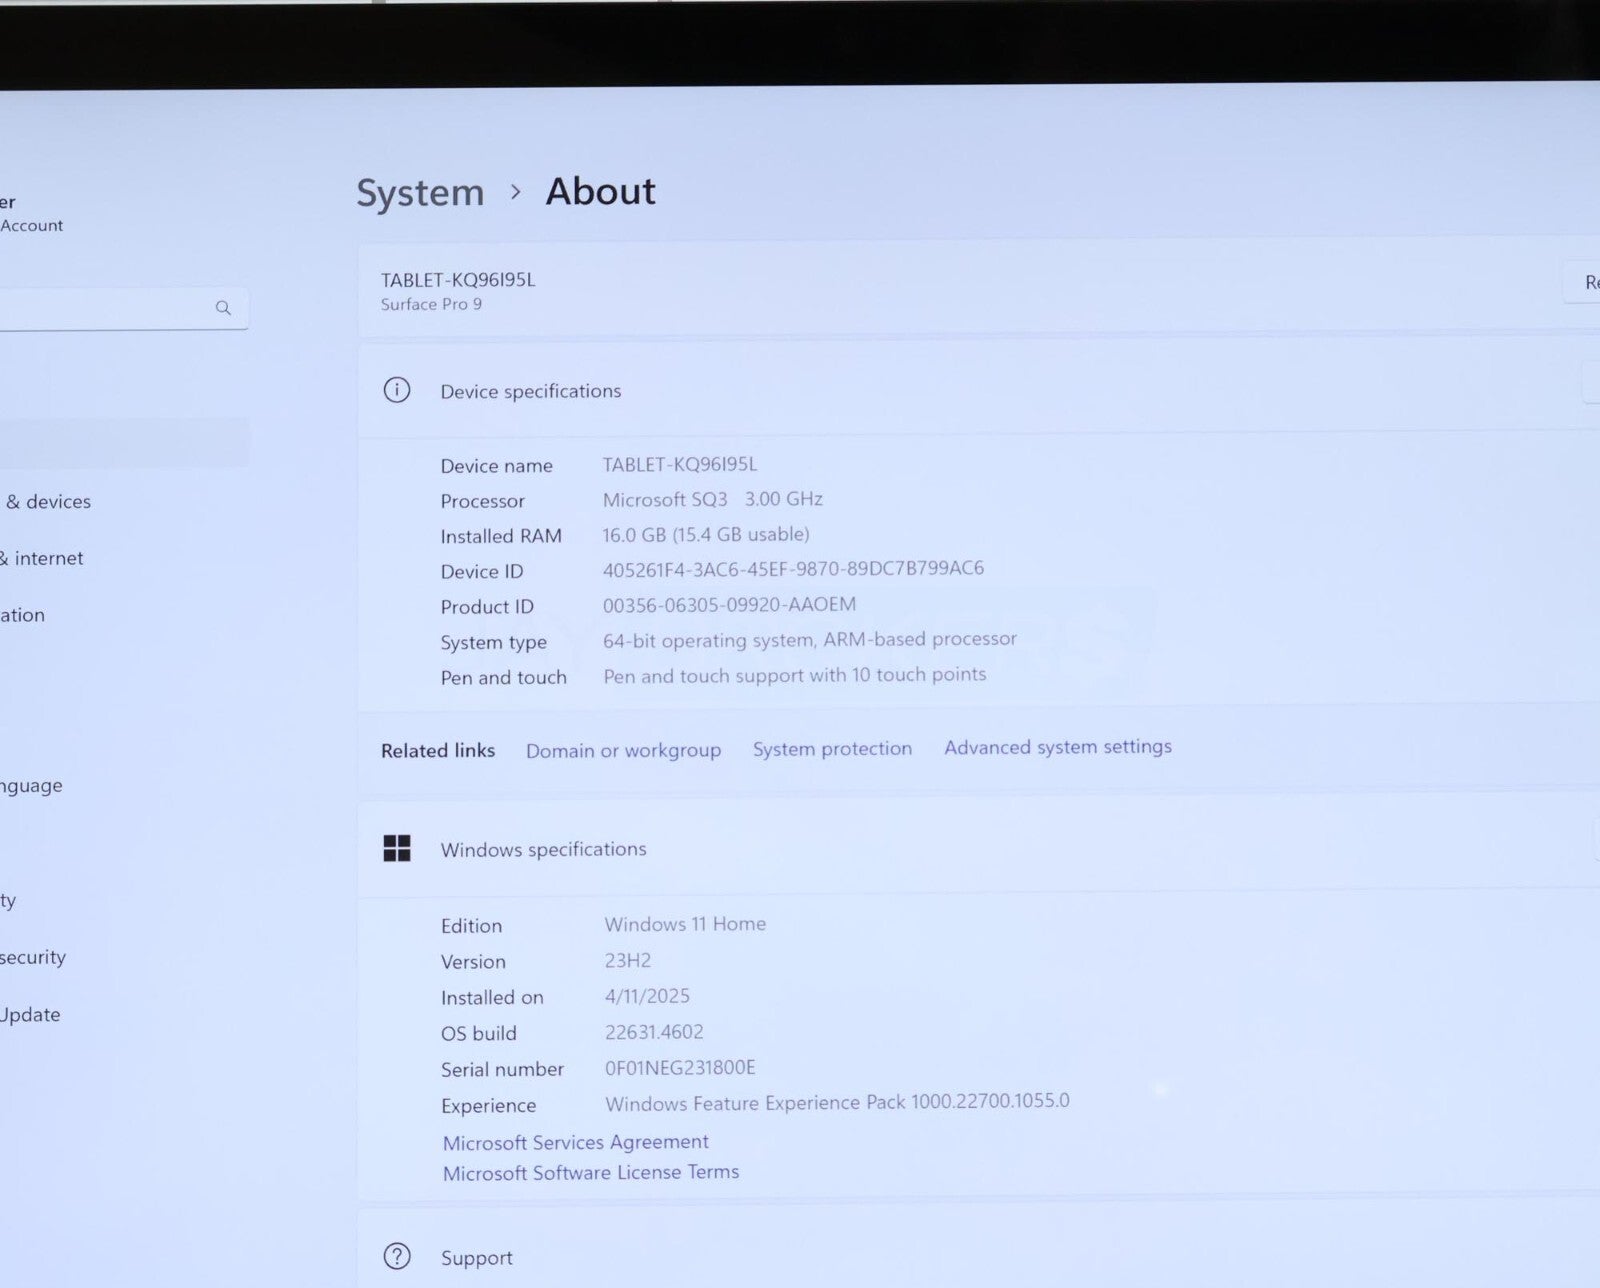Image resolution: width=1600 pixels, height=1288 pixels.
Task: Click the search magnifier icon in sidebar
Action: coord(223,308)
